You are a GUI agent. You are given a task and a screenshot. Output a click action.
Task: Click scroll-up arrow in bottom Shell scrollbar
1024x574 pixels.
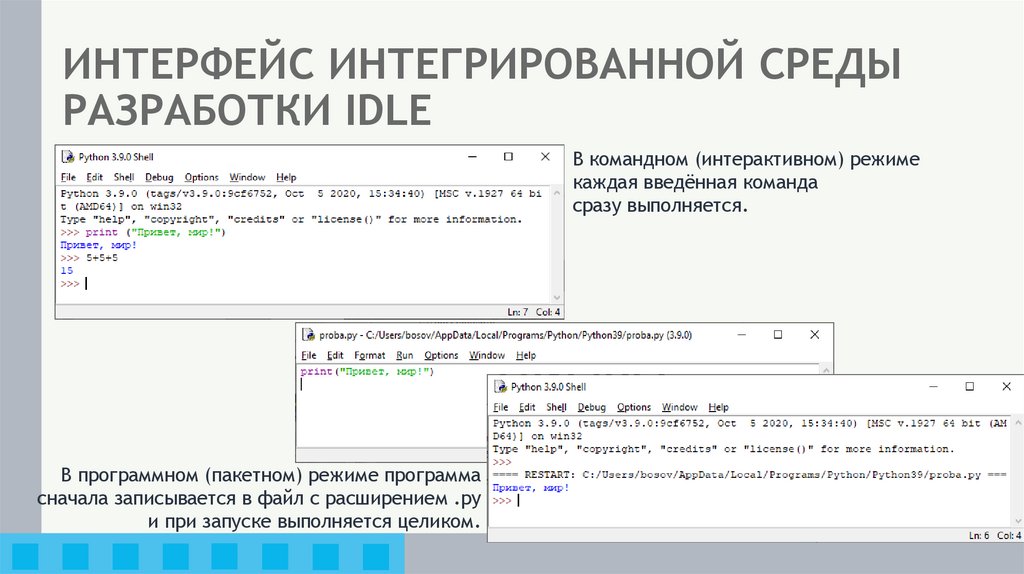point(1017,423)
